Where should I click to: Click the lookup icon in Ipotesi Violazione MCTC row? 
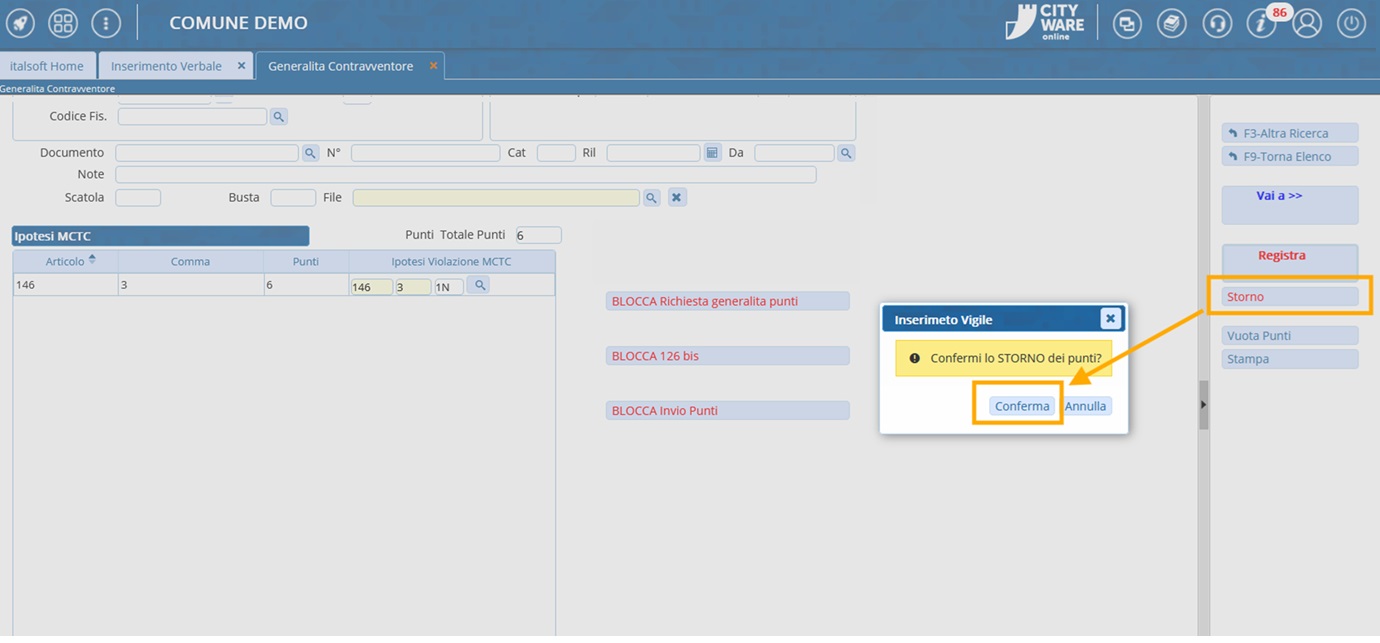[x=480, y=286]
